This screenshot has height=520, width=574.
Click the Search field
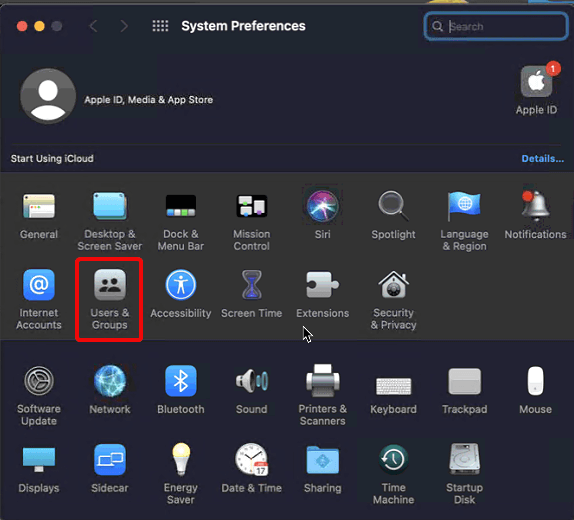pos(496,26)
